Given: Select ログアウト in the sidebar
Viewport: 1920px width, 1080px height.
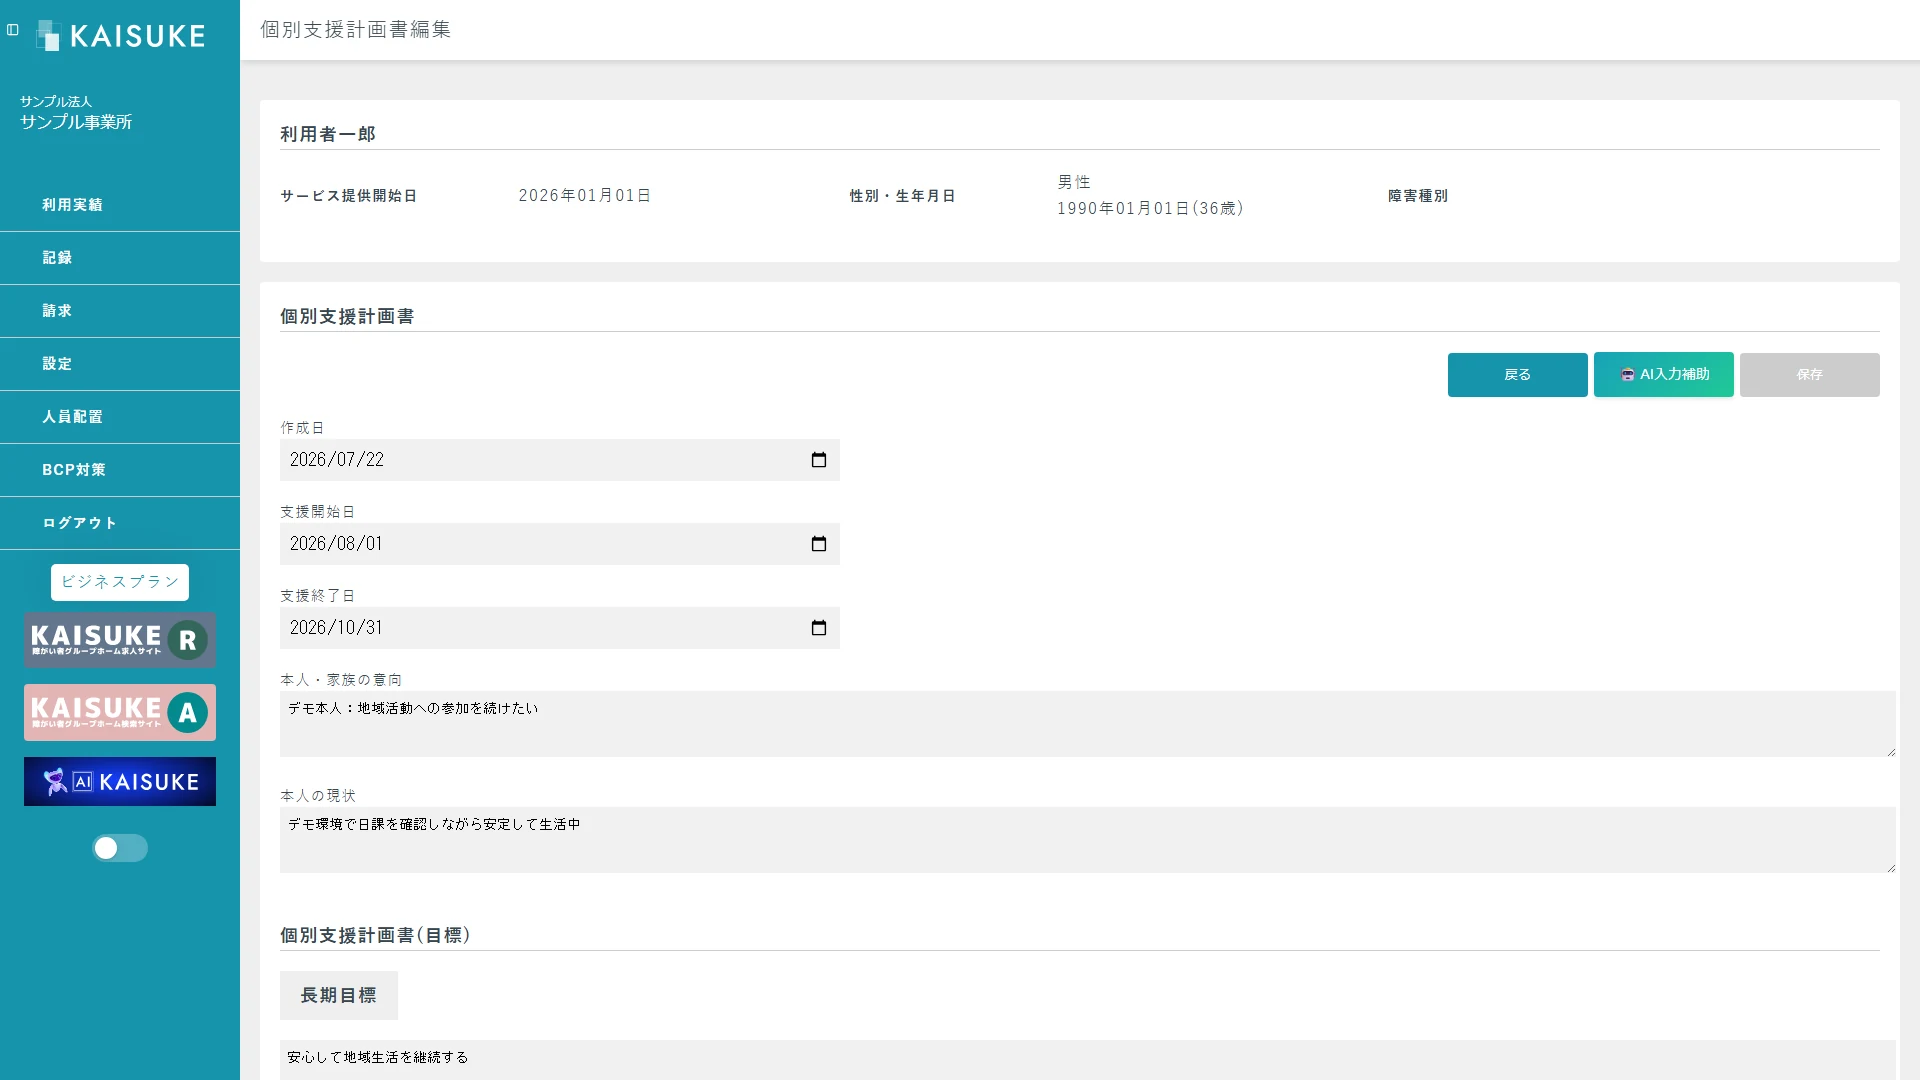Looking at the screenshot, I should coord(120,523).
